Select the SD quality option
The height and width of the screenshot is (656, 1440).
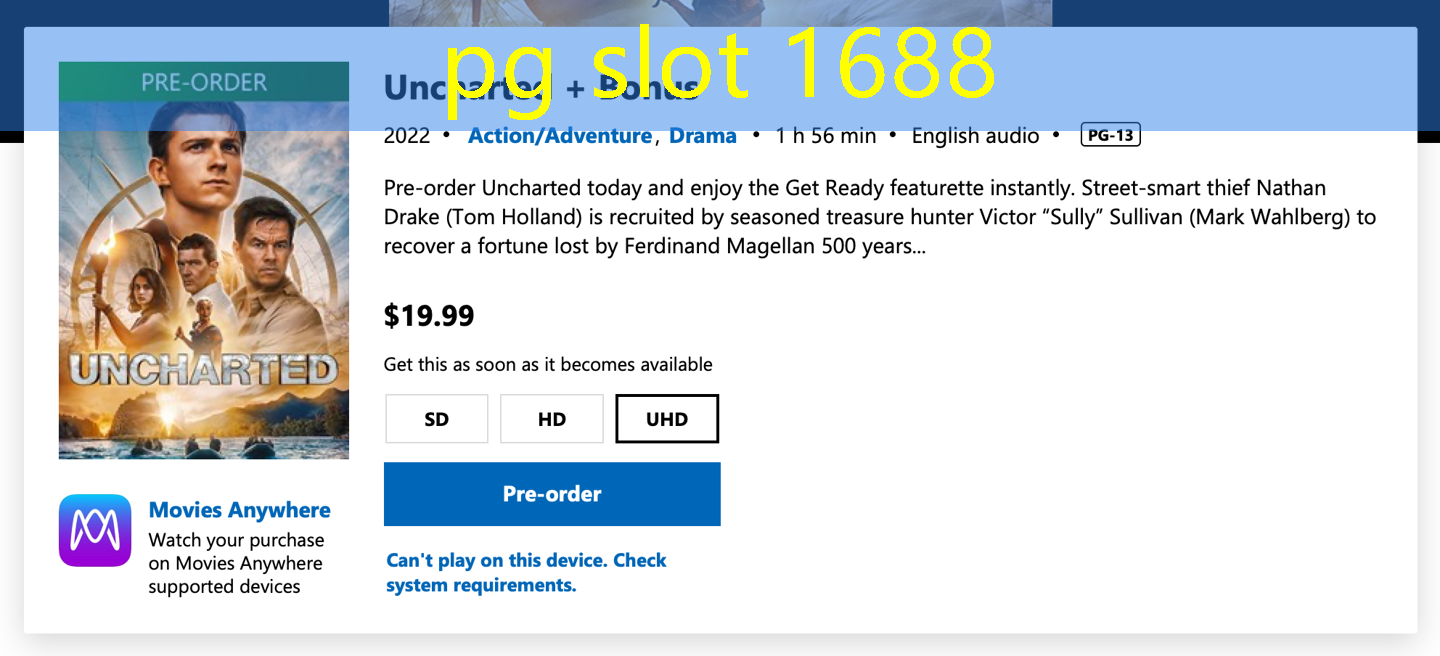point(437,419)
